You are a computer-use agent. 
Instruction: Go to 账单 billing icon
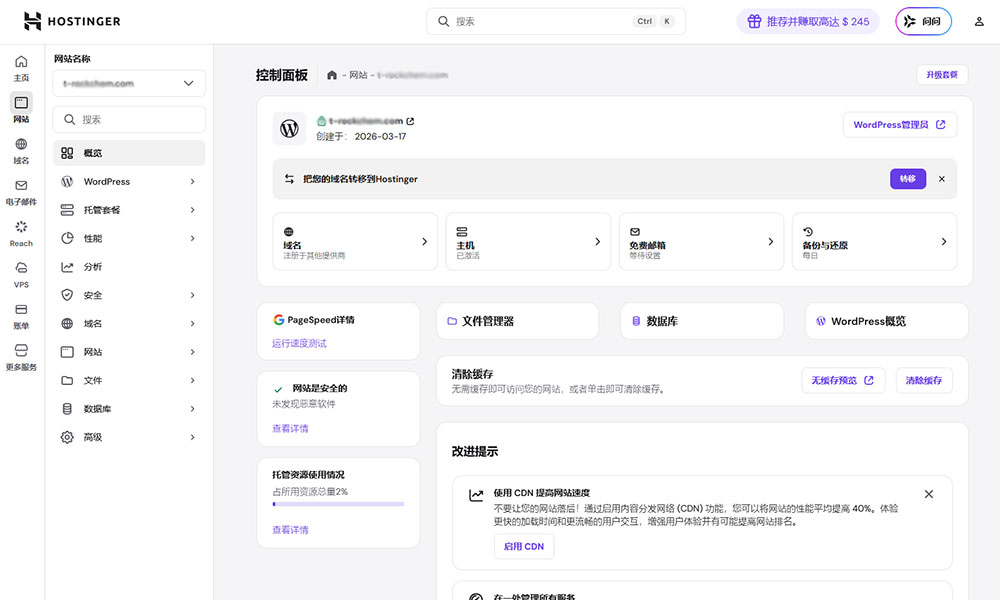(21, 310)
